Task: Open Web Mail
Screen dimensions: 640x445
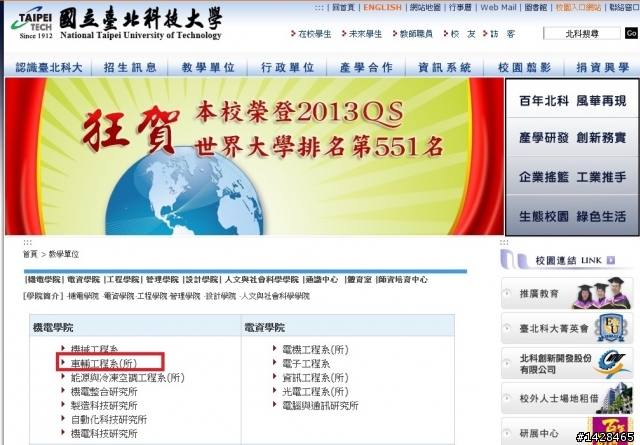Action: tap(498, 7)
